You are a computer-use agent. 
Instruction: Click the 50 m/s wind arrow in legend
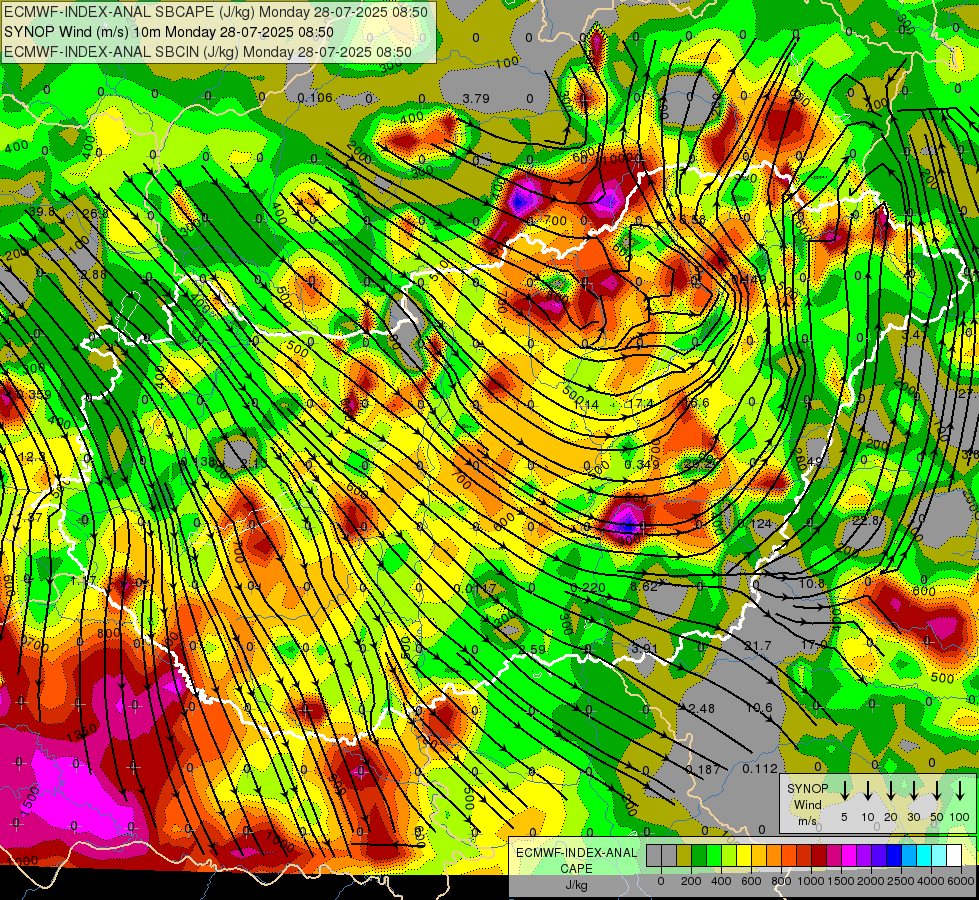coord(937,791)
